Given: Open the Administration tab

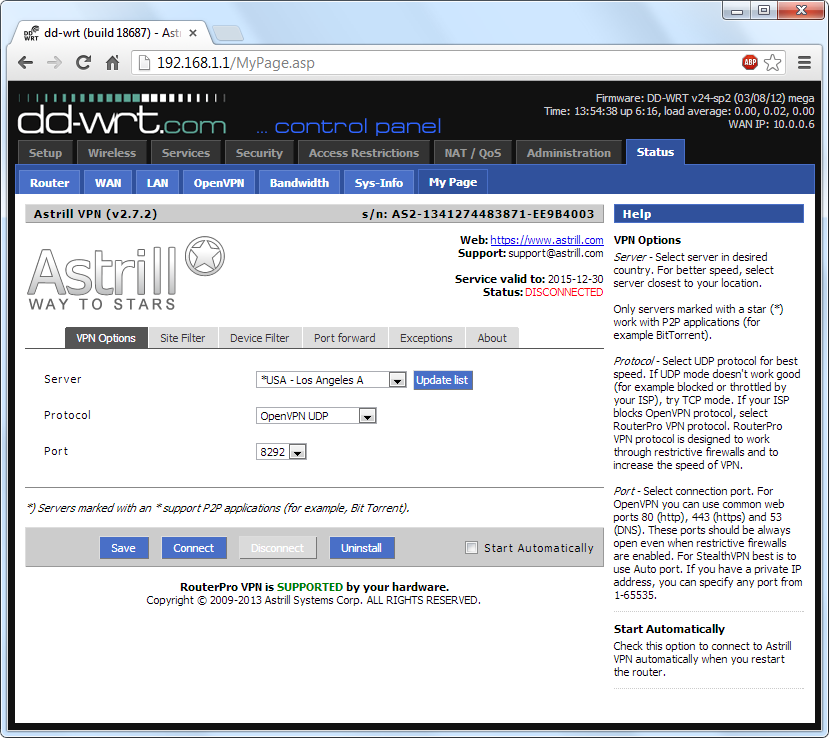Looking at the screenshot, I should point(568,153).
